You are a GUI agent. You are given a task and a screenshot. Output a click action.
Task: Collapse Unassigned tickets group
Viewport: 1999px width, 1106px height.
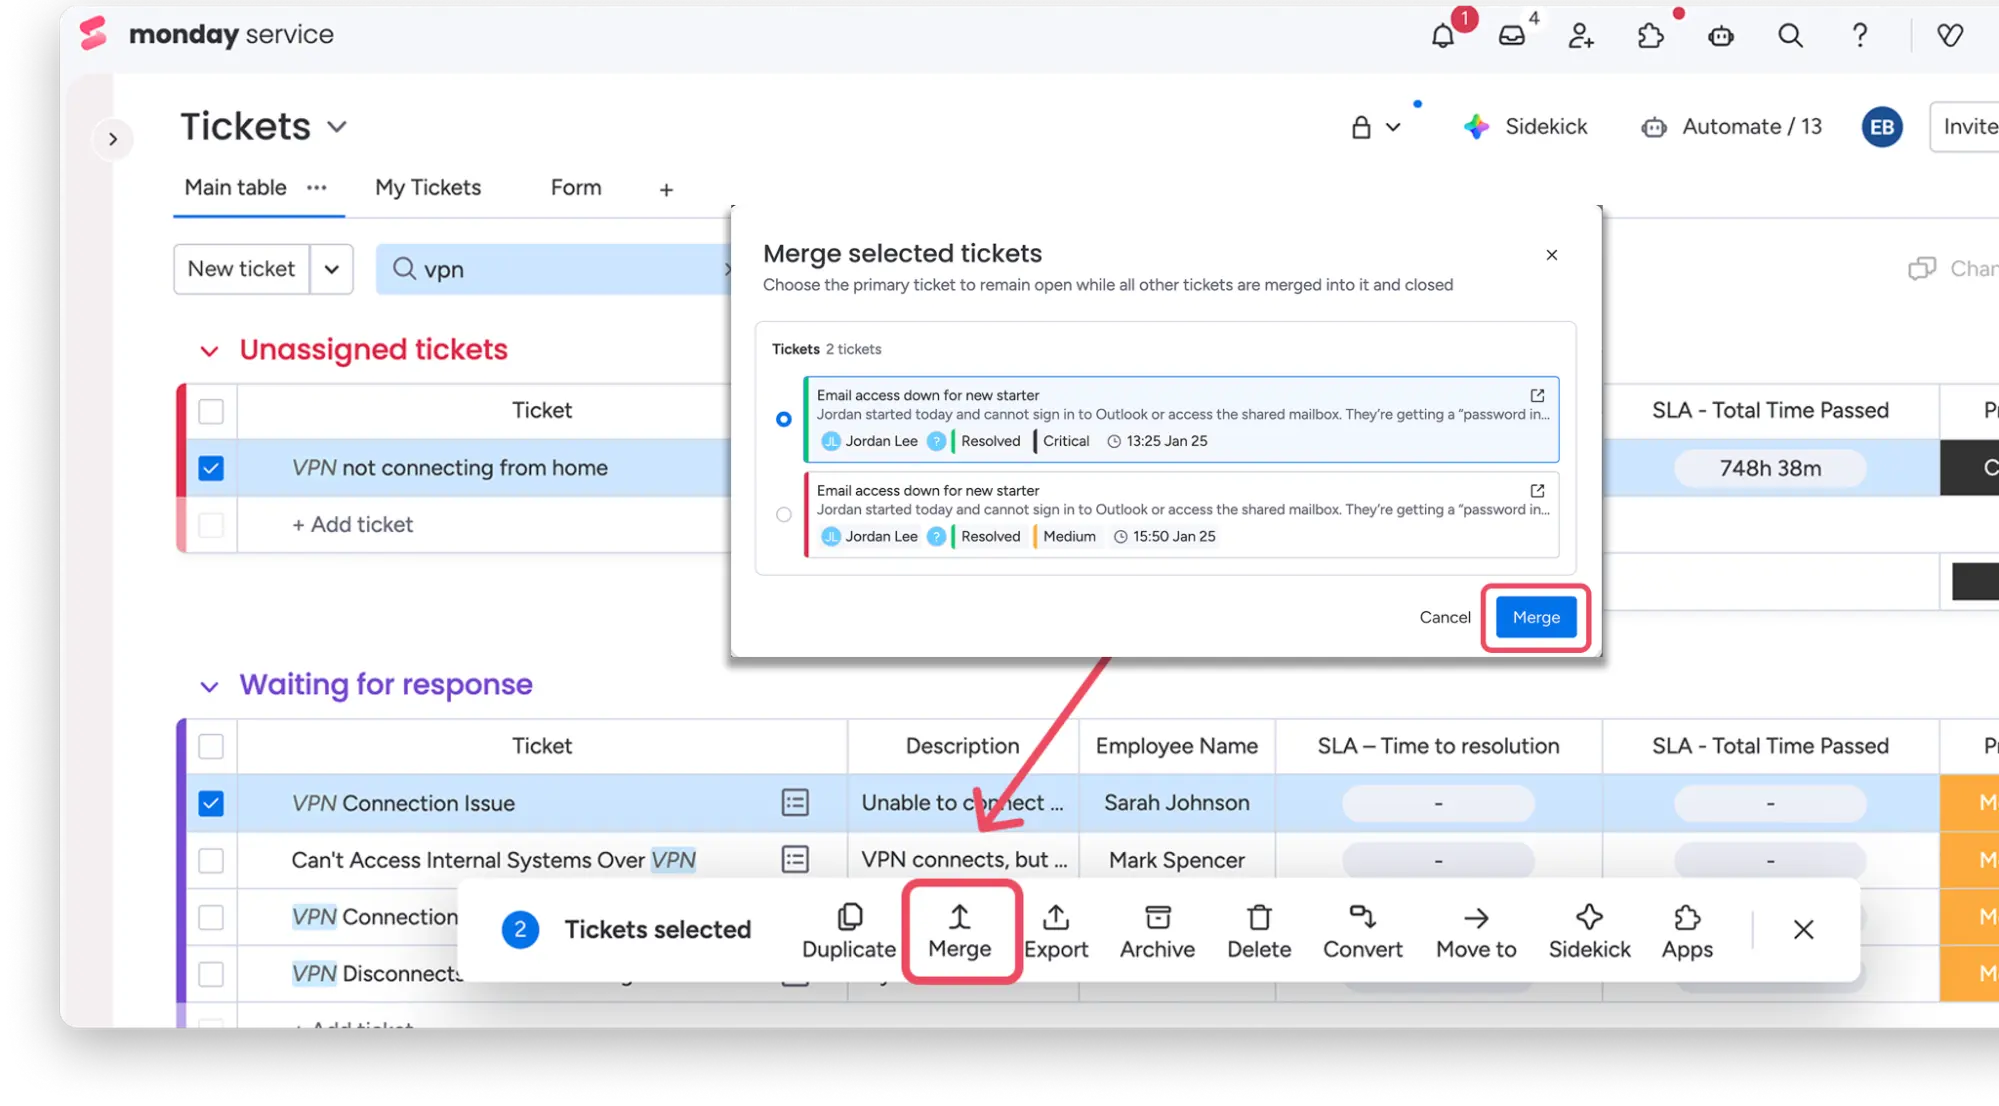[x=209, y=351]
